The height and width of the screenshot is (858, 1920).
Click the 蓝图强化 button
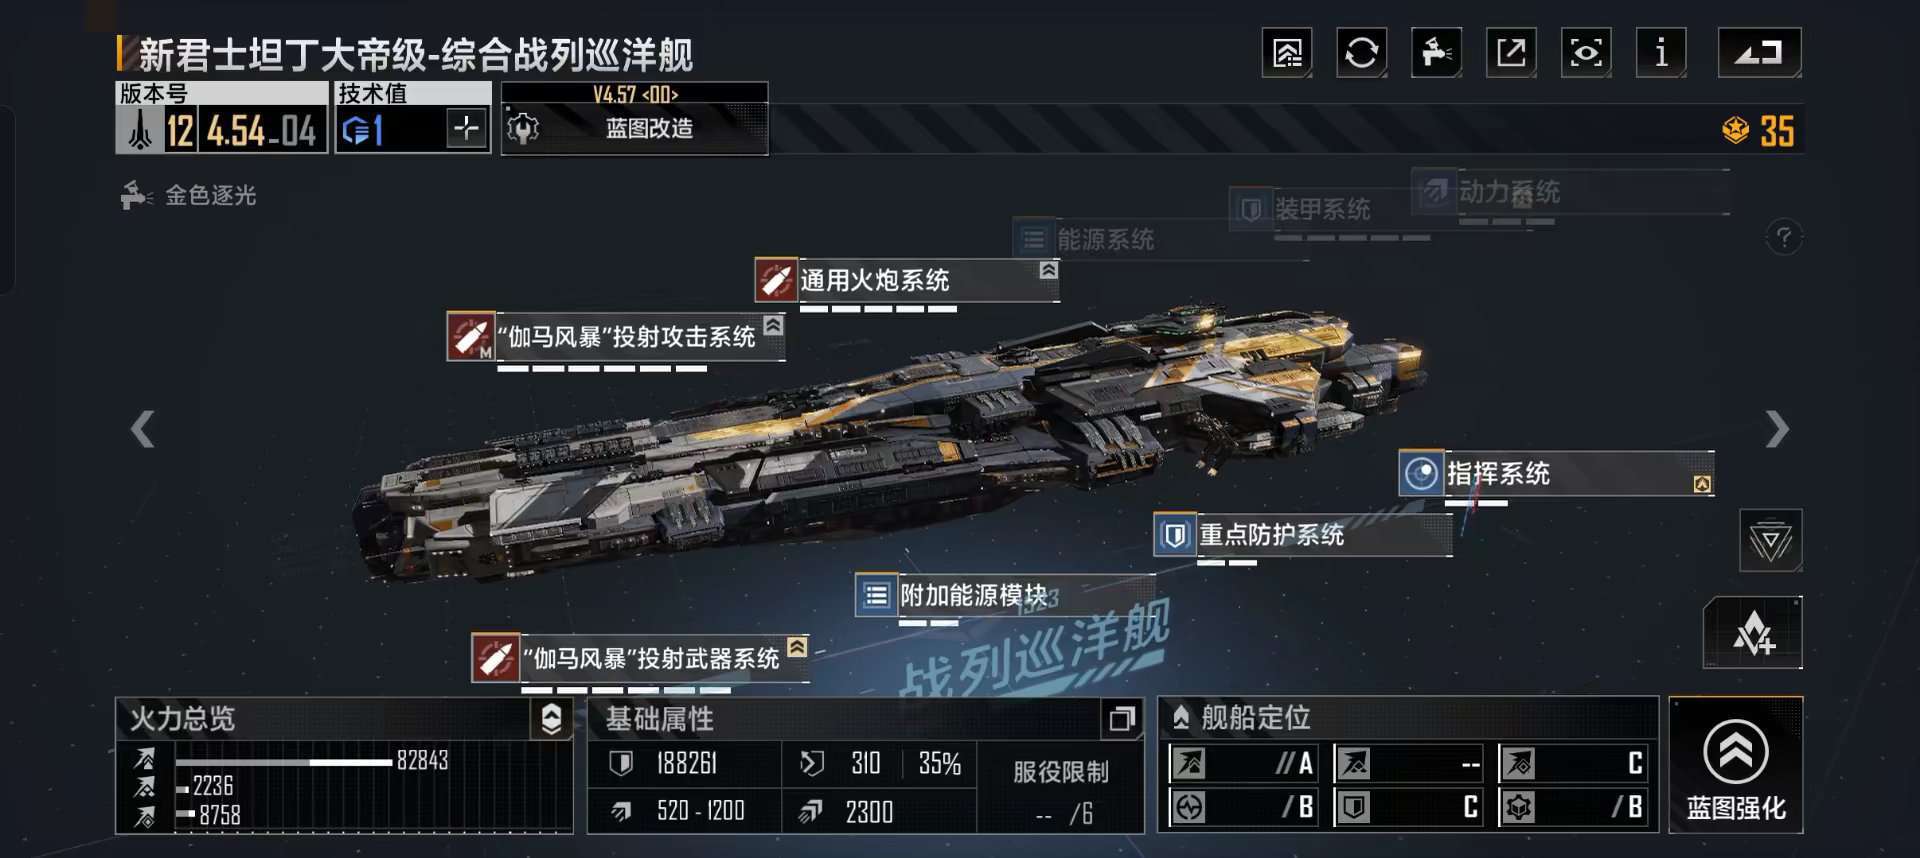point(1736,765)
